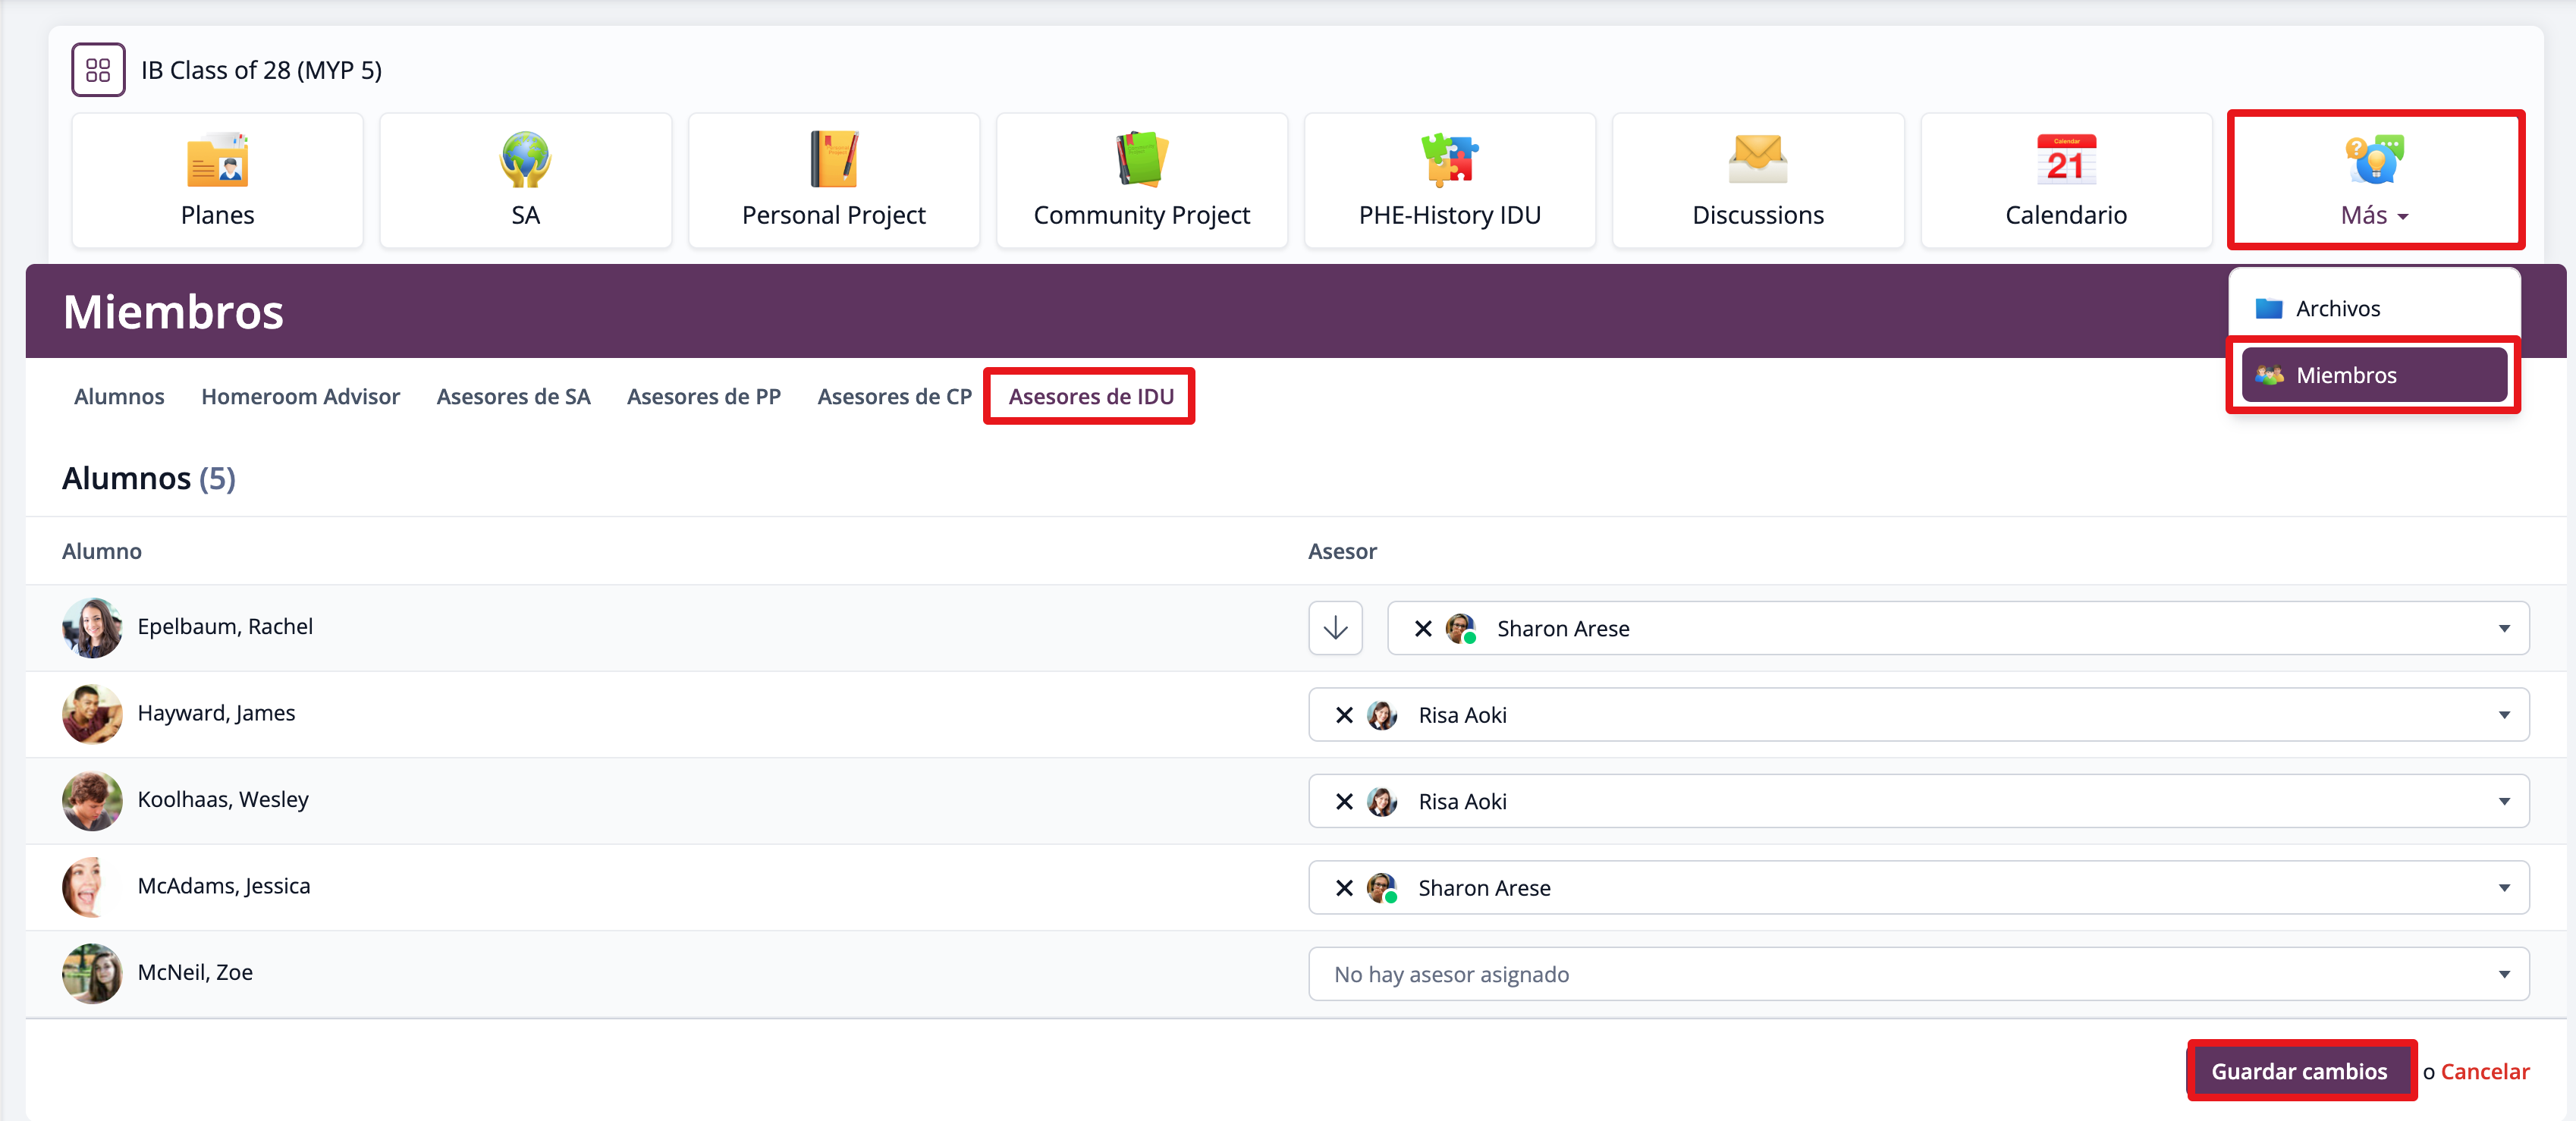Open the Community Project green book icon

1141,161
